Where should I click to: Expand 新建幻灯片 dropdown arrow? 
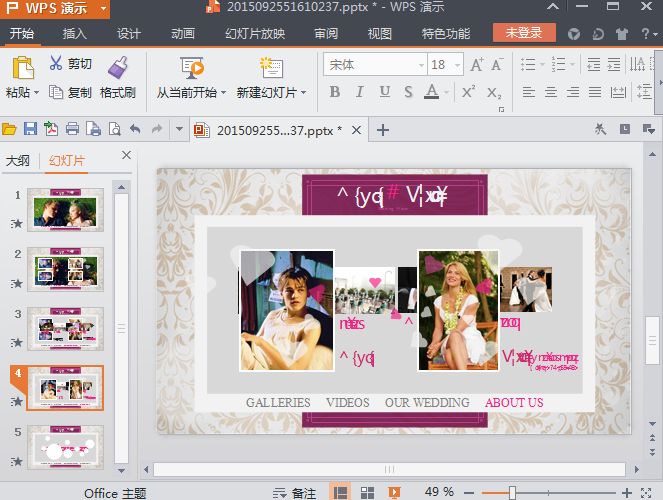[303, 92]
